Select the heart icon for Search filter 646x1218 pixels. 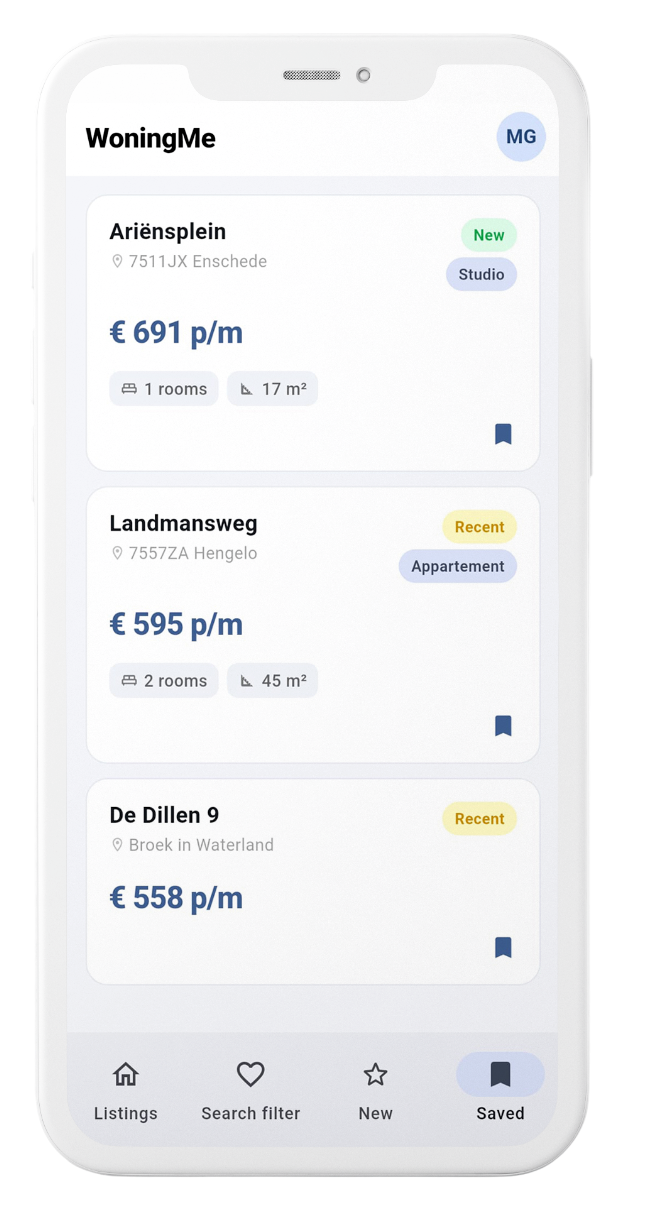pyautogui.click(x=250, y=1074)
